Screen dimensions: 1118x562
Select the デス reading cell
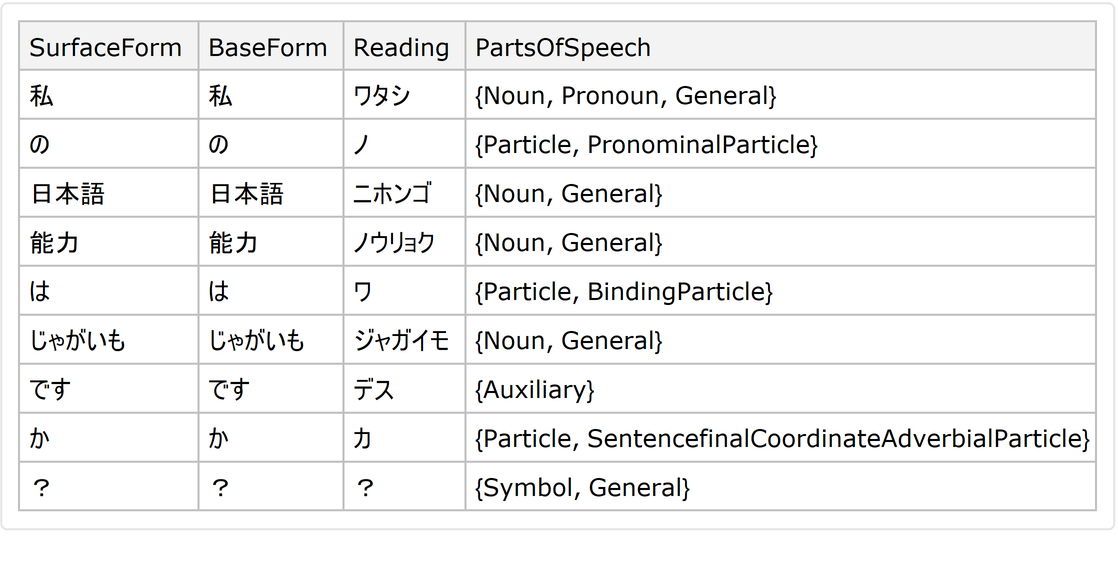coord(374,390)
